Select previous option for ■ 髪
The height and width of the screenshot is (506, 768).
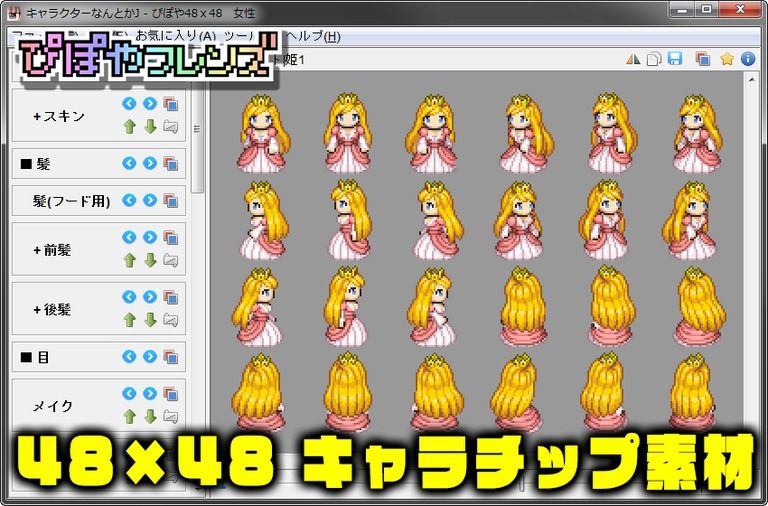(x=129, y=163)
